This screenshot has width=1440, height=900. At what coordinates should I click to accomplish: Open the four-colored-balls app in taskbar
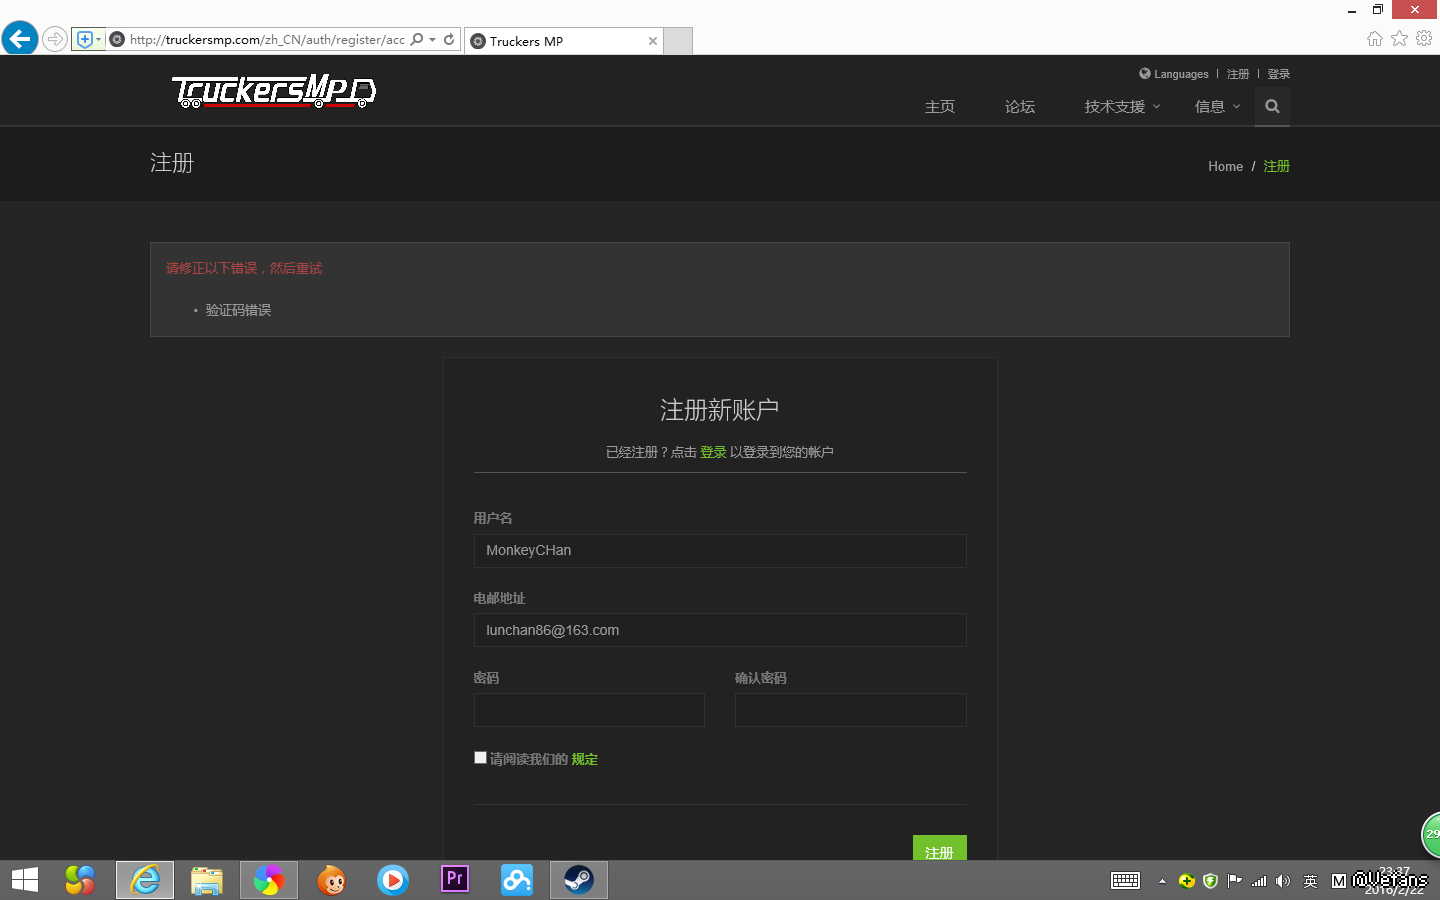click(80, 880)
